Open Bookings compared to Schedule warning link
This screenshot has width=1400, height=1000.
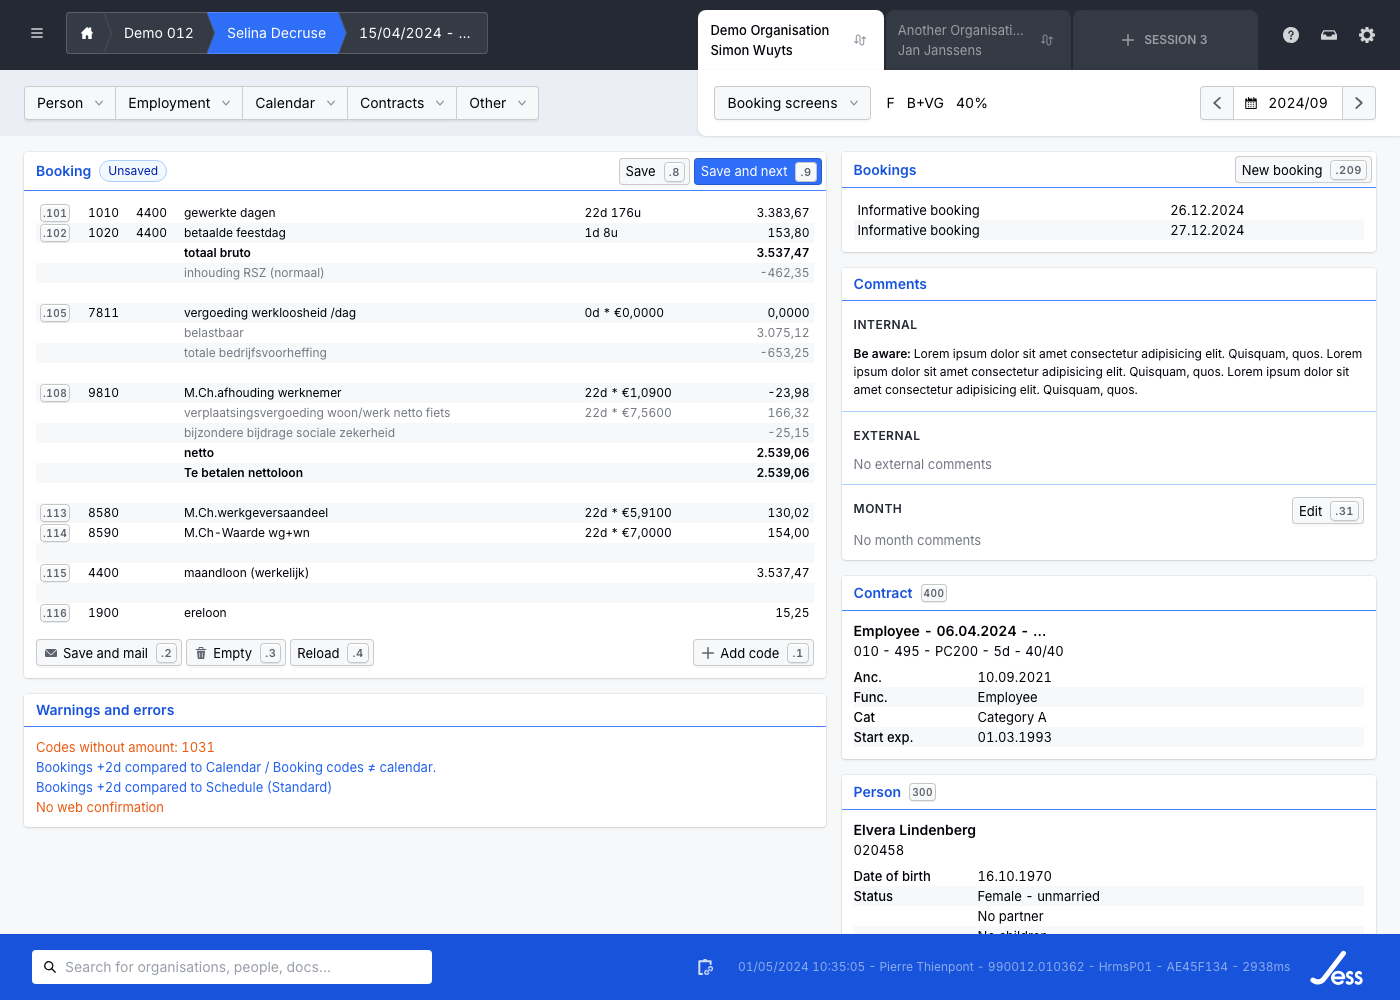coord(184,787)
